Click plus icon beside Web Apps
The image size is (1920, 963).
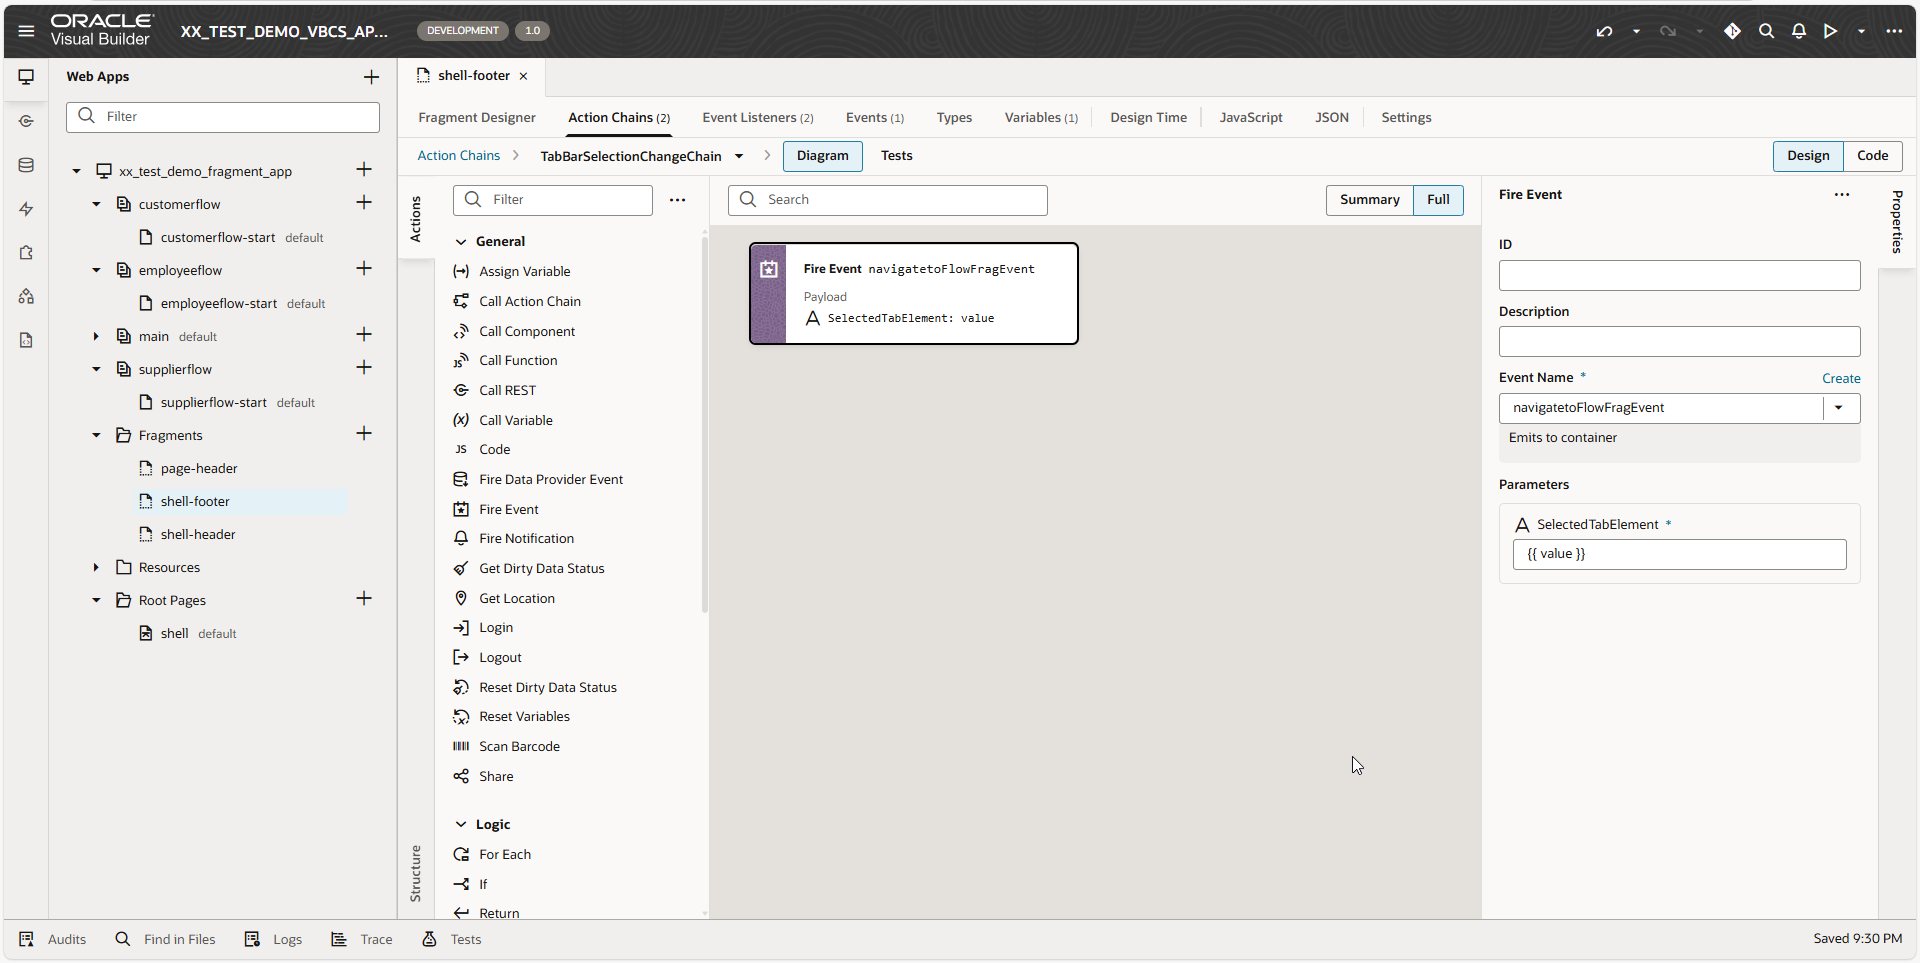point(371,77)
